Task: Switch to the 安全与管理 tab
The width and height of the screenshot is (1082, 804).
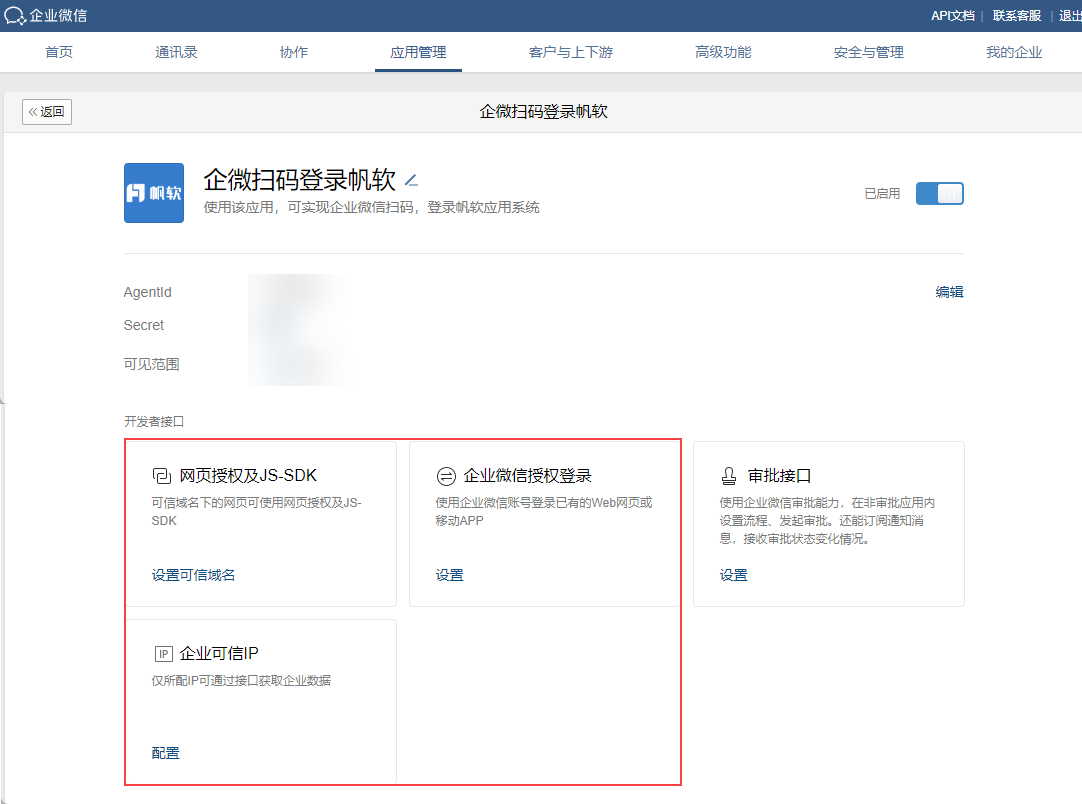Action: point(868,52)
